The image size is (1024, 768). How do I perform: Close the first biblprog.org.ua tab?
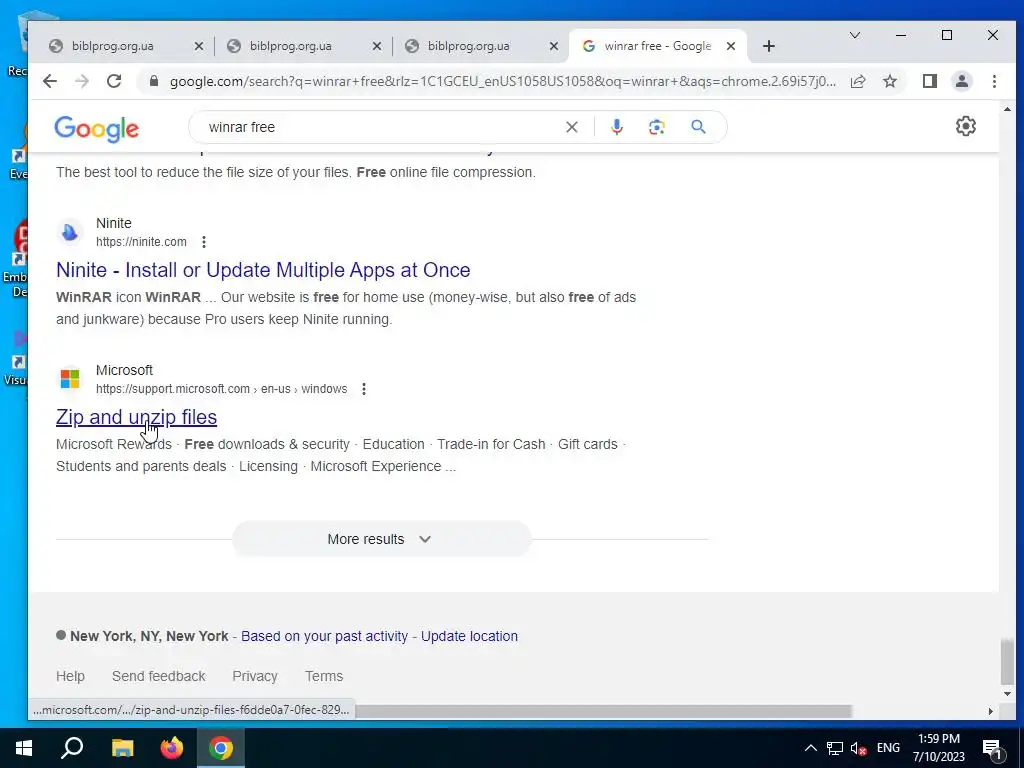point(199,46)
